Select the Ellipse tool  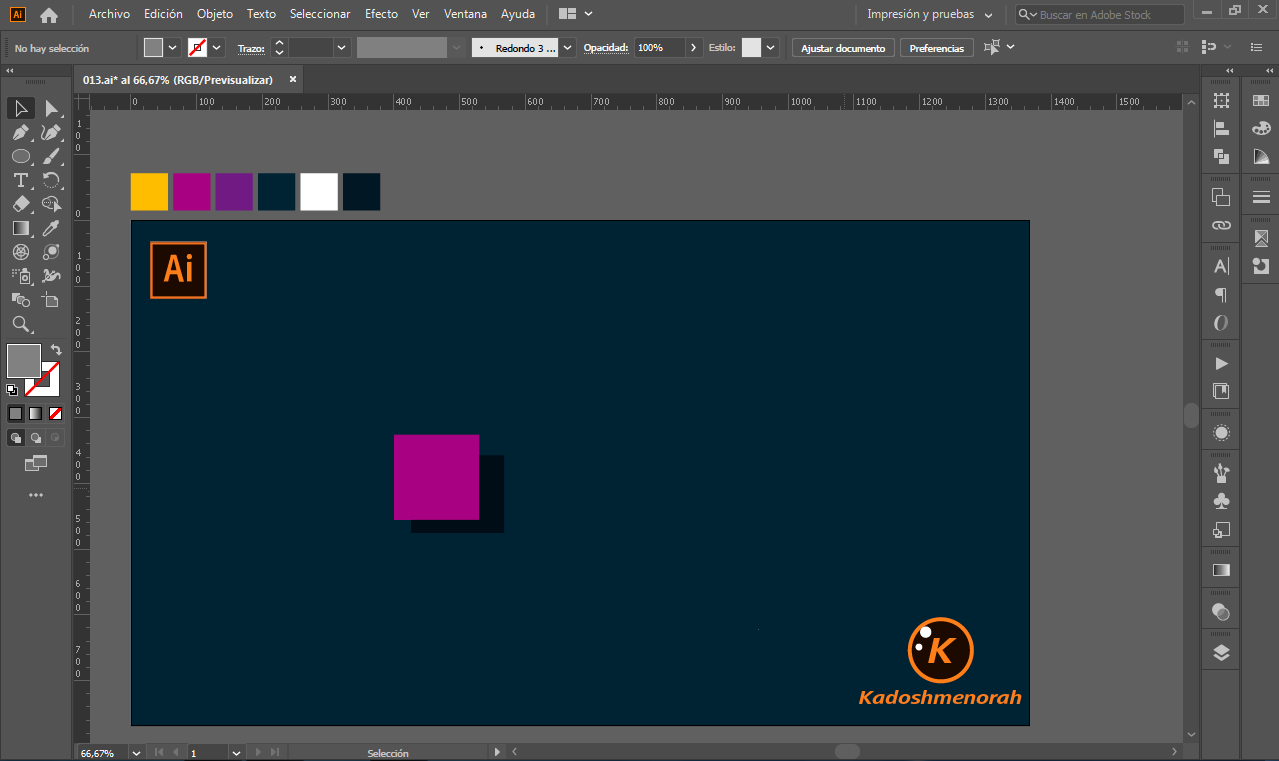21,156
